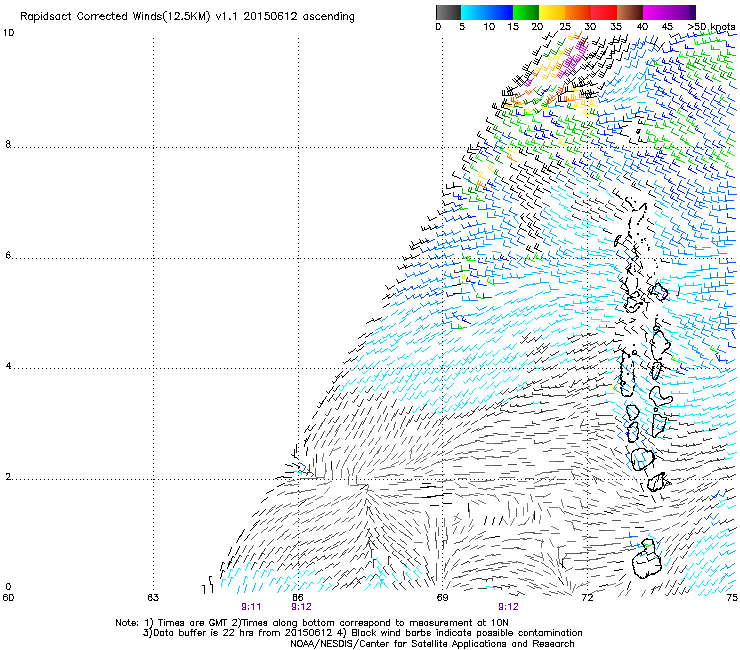The width and height of the screenshot is (740, 650).
Task: Click the '9:12' time label between longitudes 69 and 72
Action: [508, 607]
